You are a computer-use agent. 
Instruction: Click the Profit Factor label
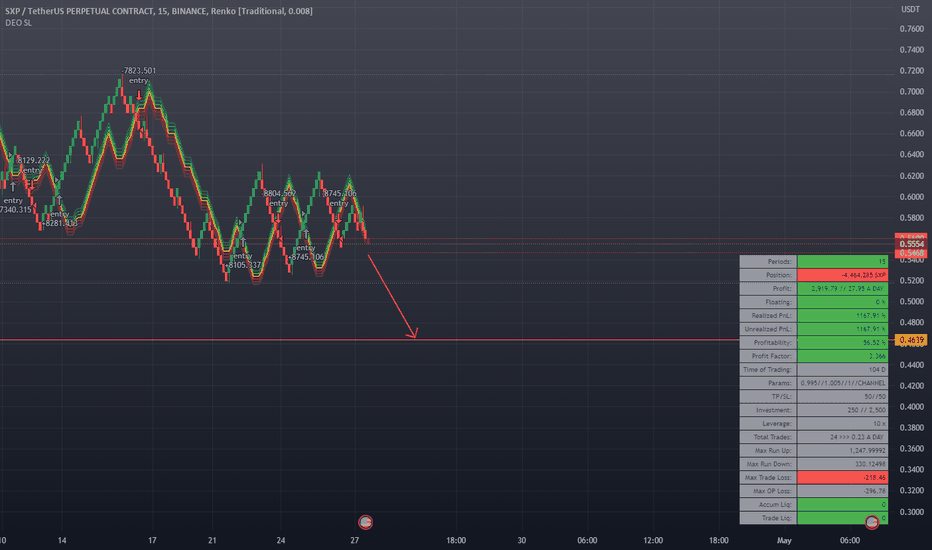click(768, 356)
